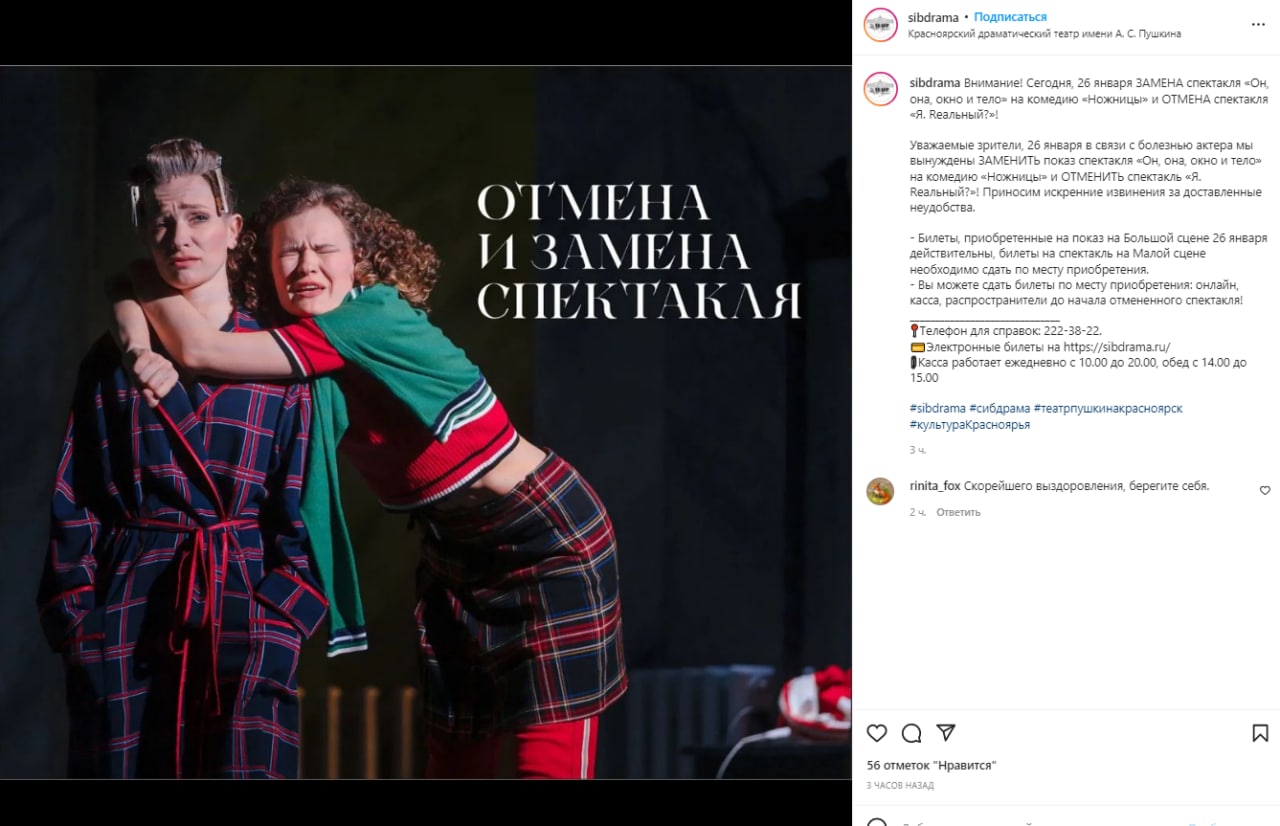
Task: Open the #sibdrama hashtag
Action: 938,408
